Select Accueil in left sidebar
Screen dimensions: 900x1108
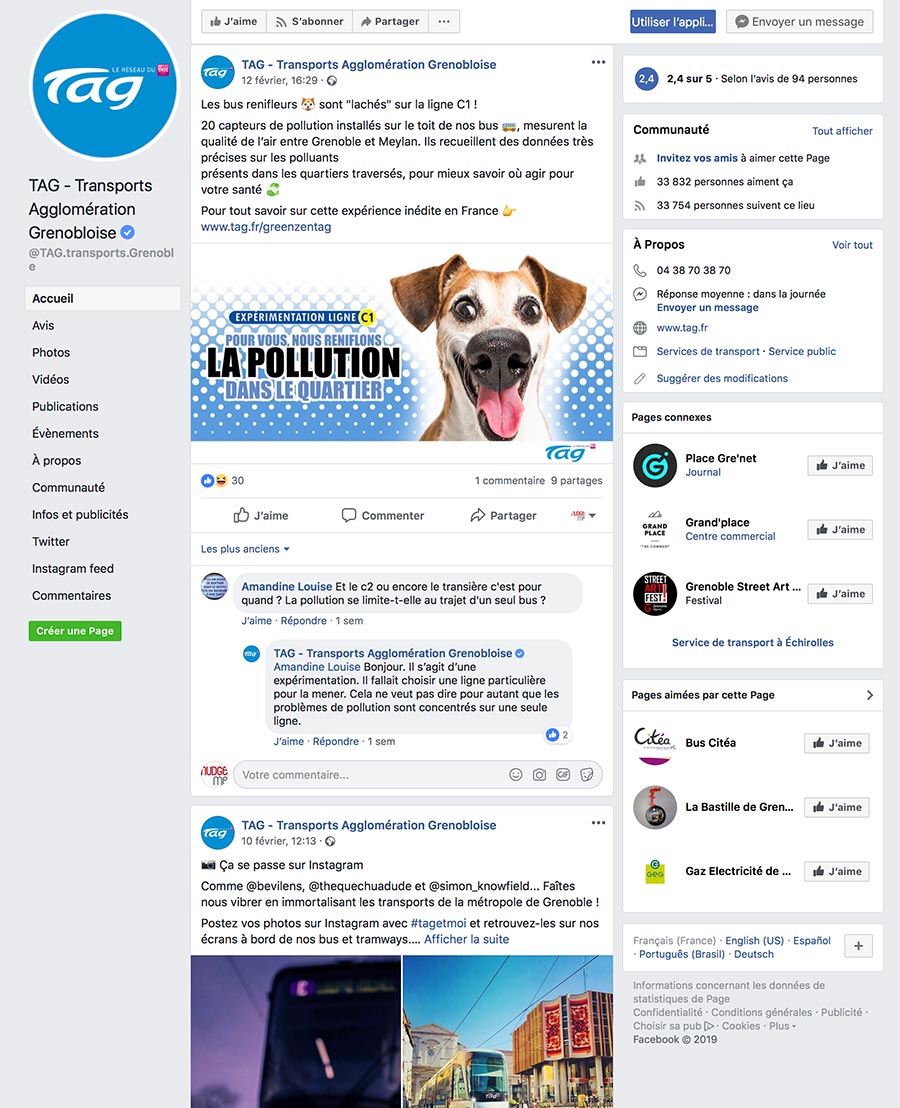(103, 298)
